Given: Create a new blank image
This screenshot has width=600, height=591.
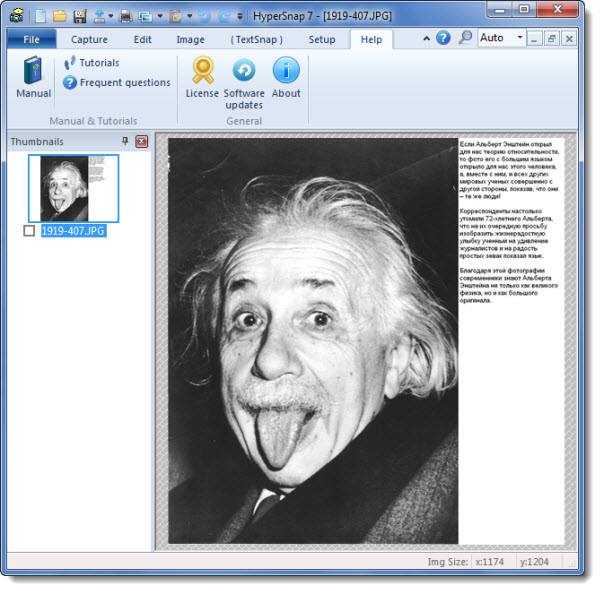Looking at the screenshot, I should click(41, 16).
